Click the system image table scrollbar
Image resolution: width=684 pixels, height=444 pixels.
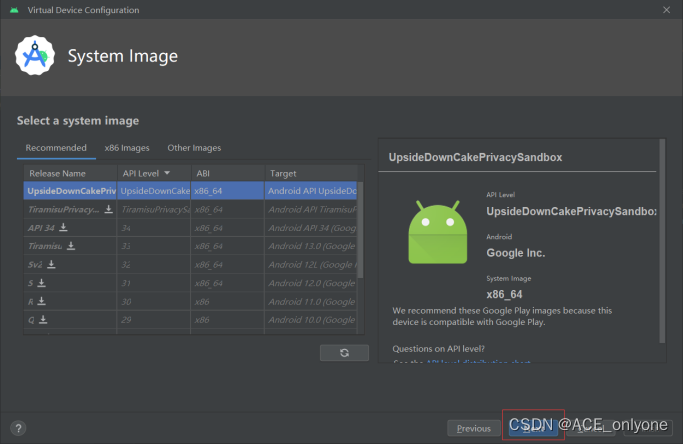(360, 230)
